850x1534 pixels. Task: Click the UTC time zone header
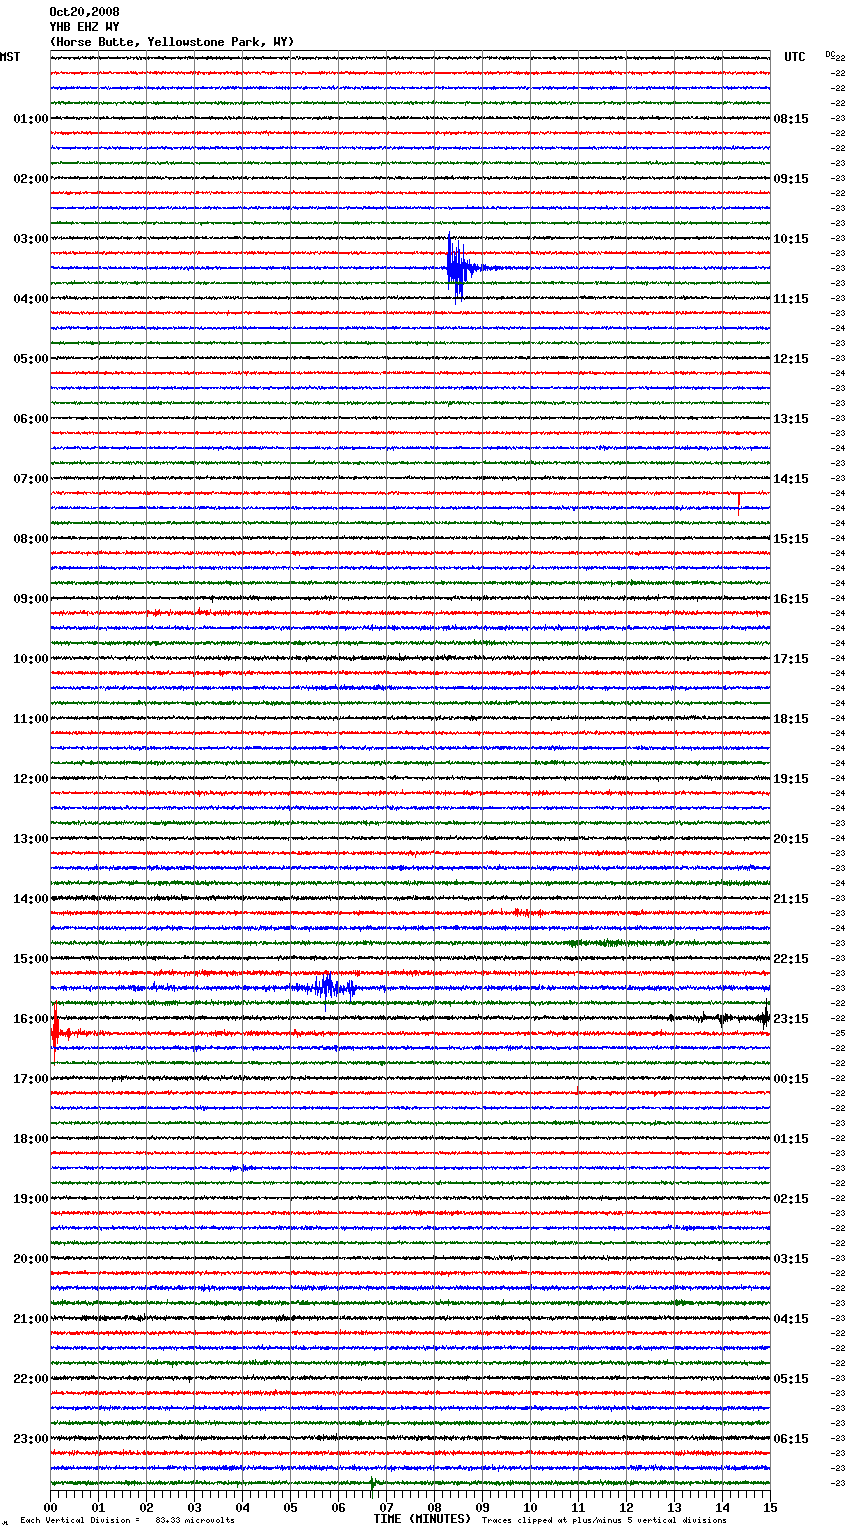(x=795, y=57)
